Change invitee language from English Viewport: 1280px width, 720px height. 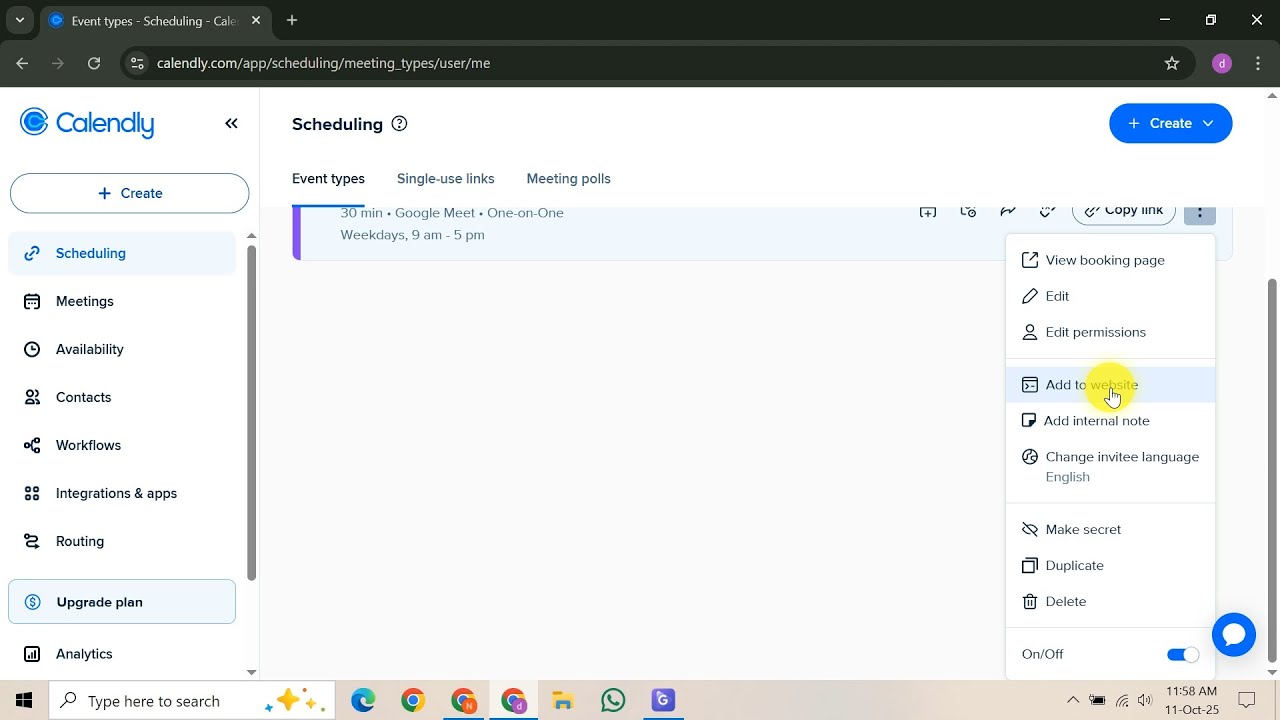[1110, 466]
